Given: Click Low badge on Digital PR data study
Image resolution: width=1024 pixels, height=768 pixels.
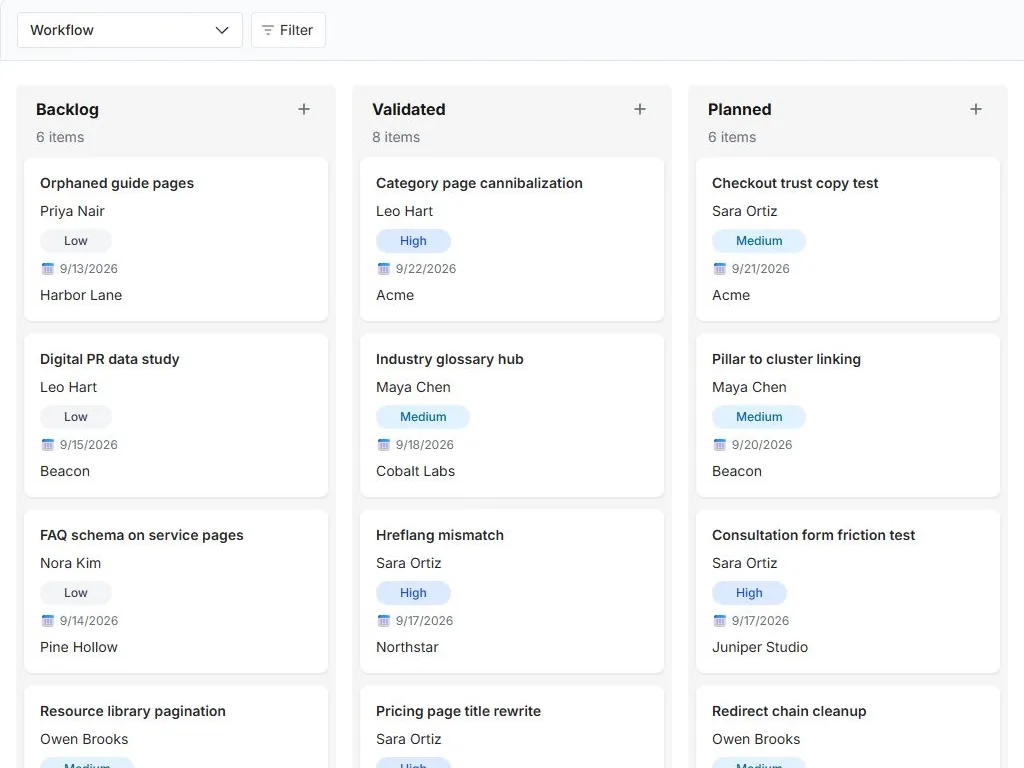Looking at the screenshot, I should 76,417.
